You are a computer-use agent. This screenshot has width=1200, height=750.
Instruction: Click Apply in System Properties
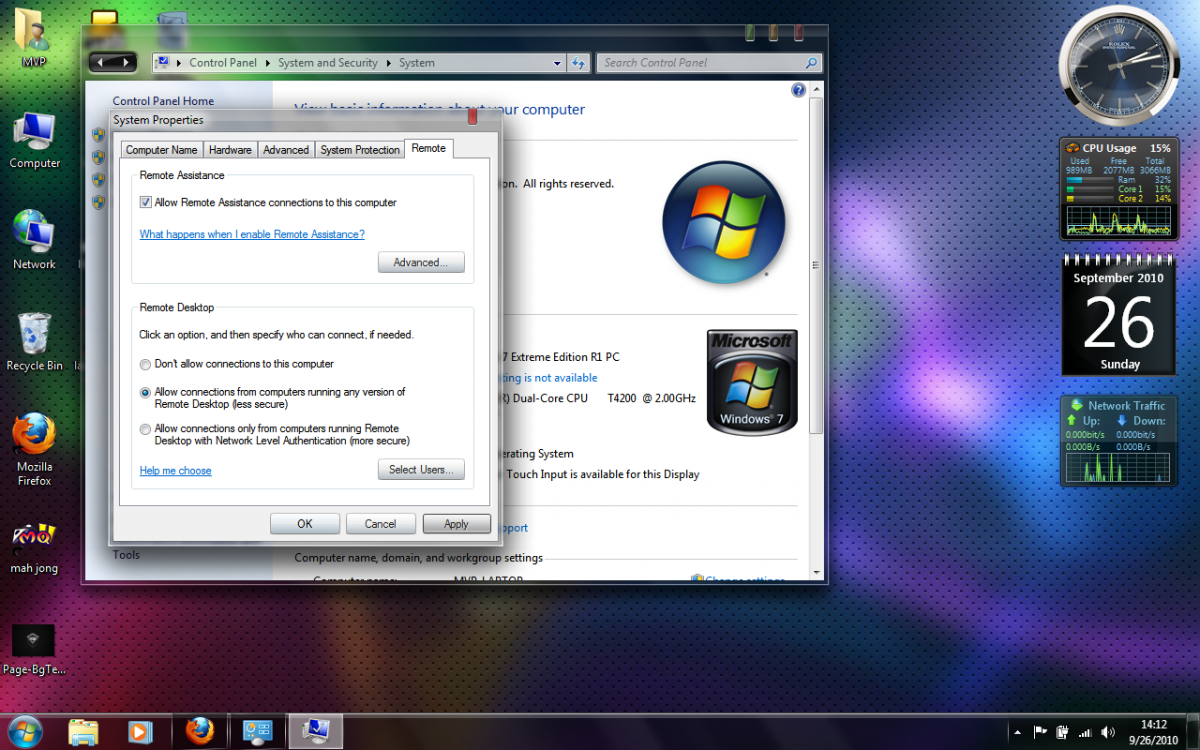coord(456,524)
